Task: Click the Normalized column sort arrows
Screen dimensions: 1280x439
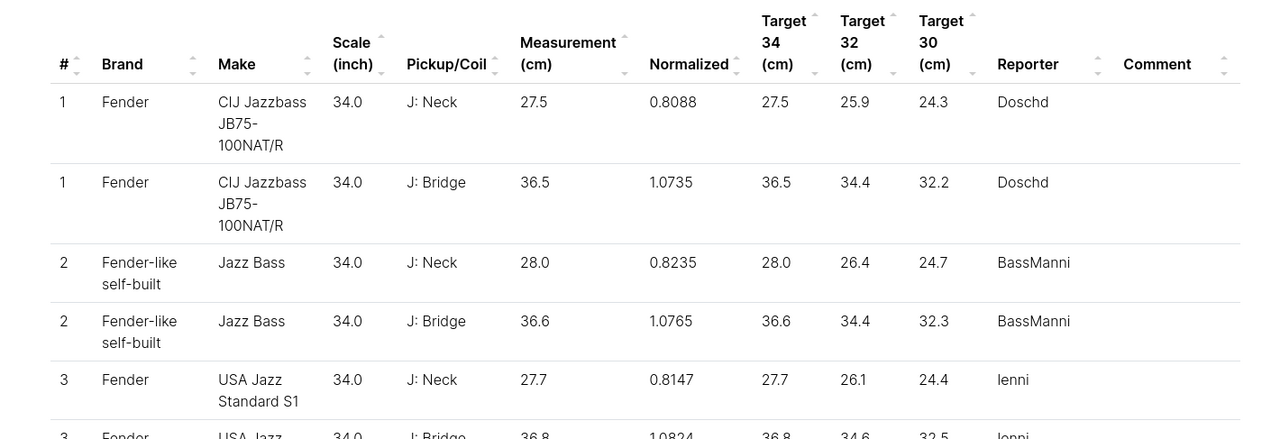Action: coord(737,65)
